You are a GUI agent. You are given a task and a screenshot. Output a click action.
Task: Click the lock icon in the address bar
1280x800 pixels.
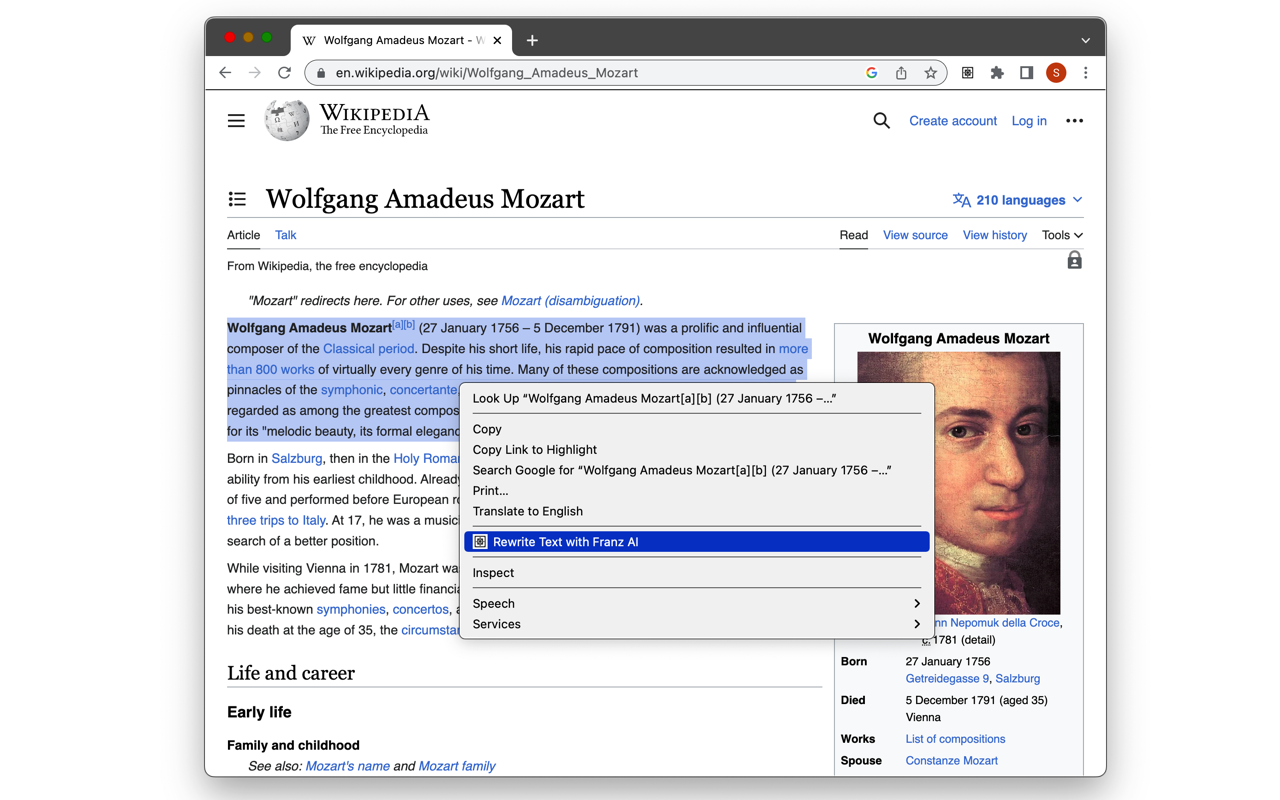tap(321, 73)
